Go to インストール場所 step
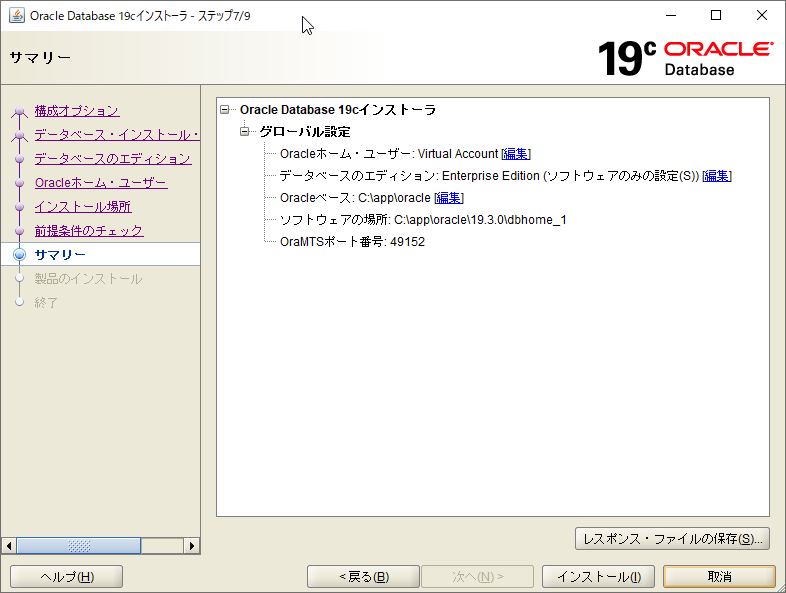This screenshot has height=593, width=786. [83, 207]
